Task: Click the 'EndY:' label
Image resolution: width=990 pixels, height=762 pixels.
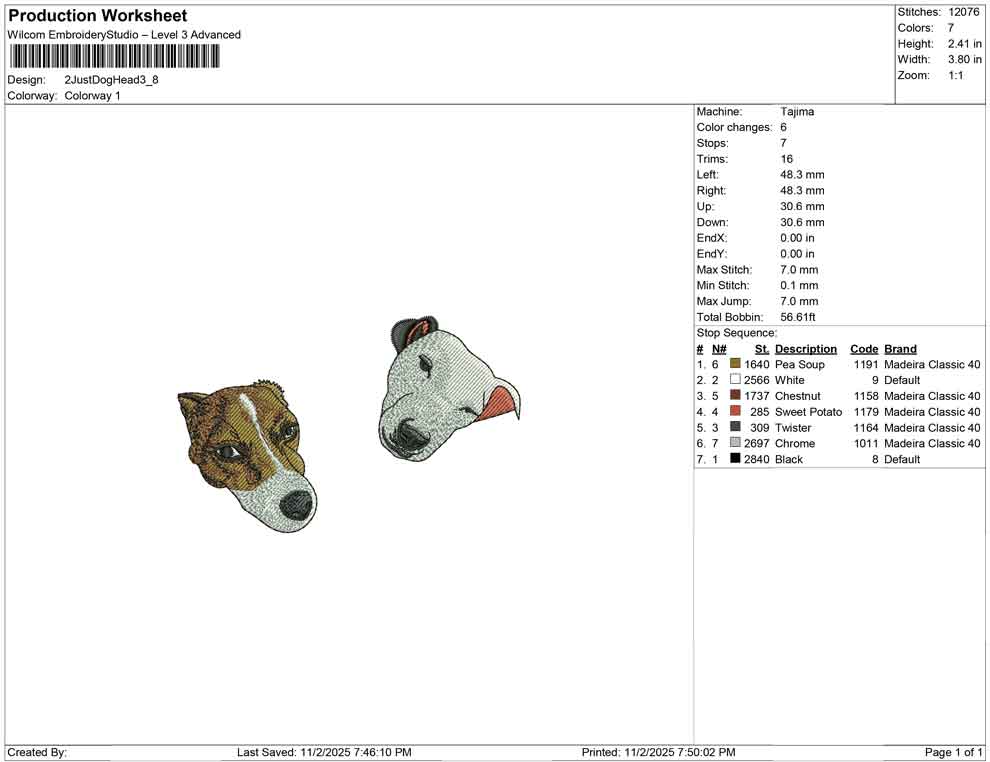Action: (x=712, y=254)
